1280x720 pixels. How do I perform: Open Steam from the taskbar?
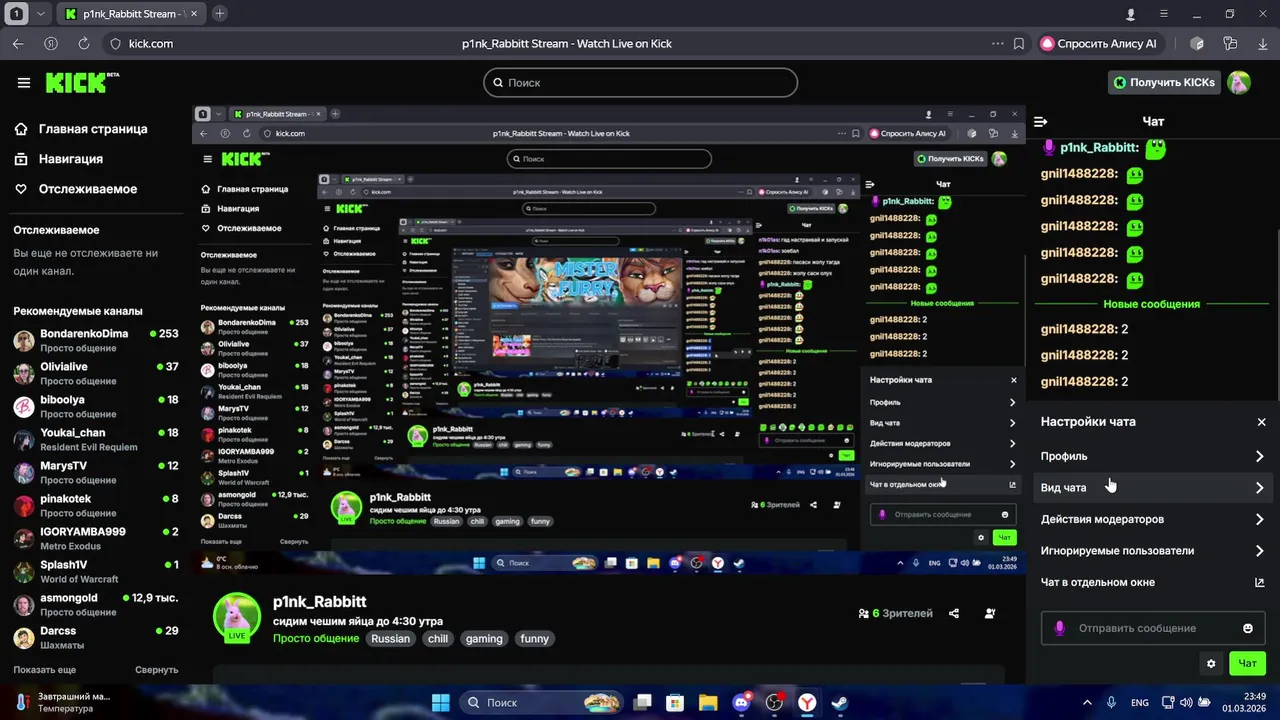(x=840, y=703)
